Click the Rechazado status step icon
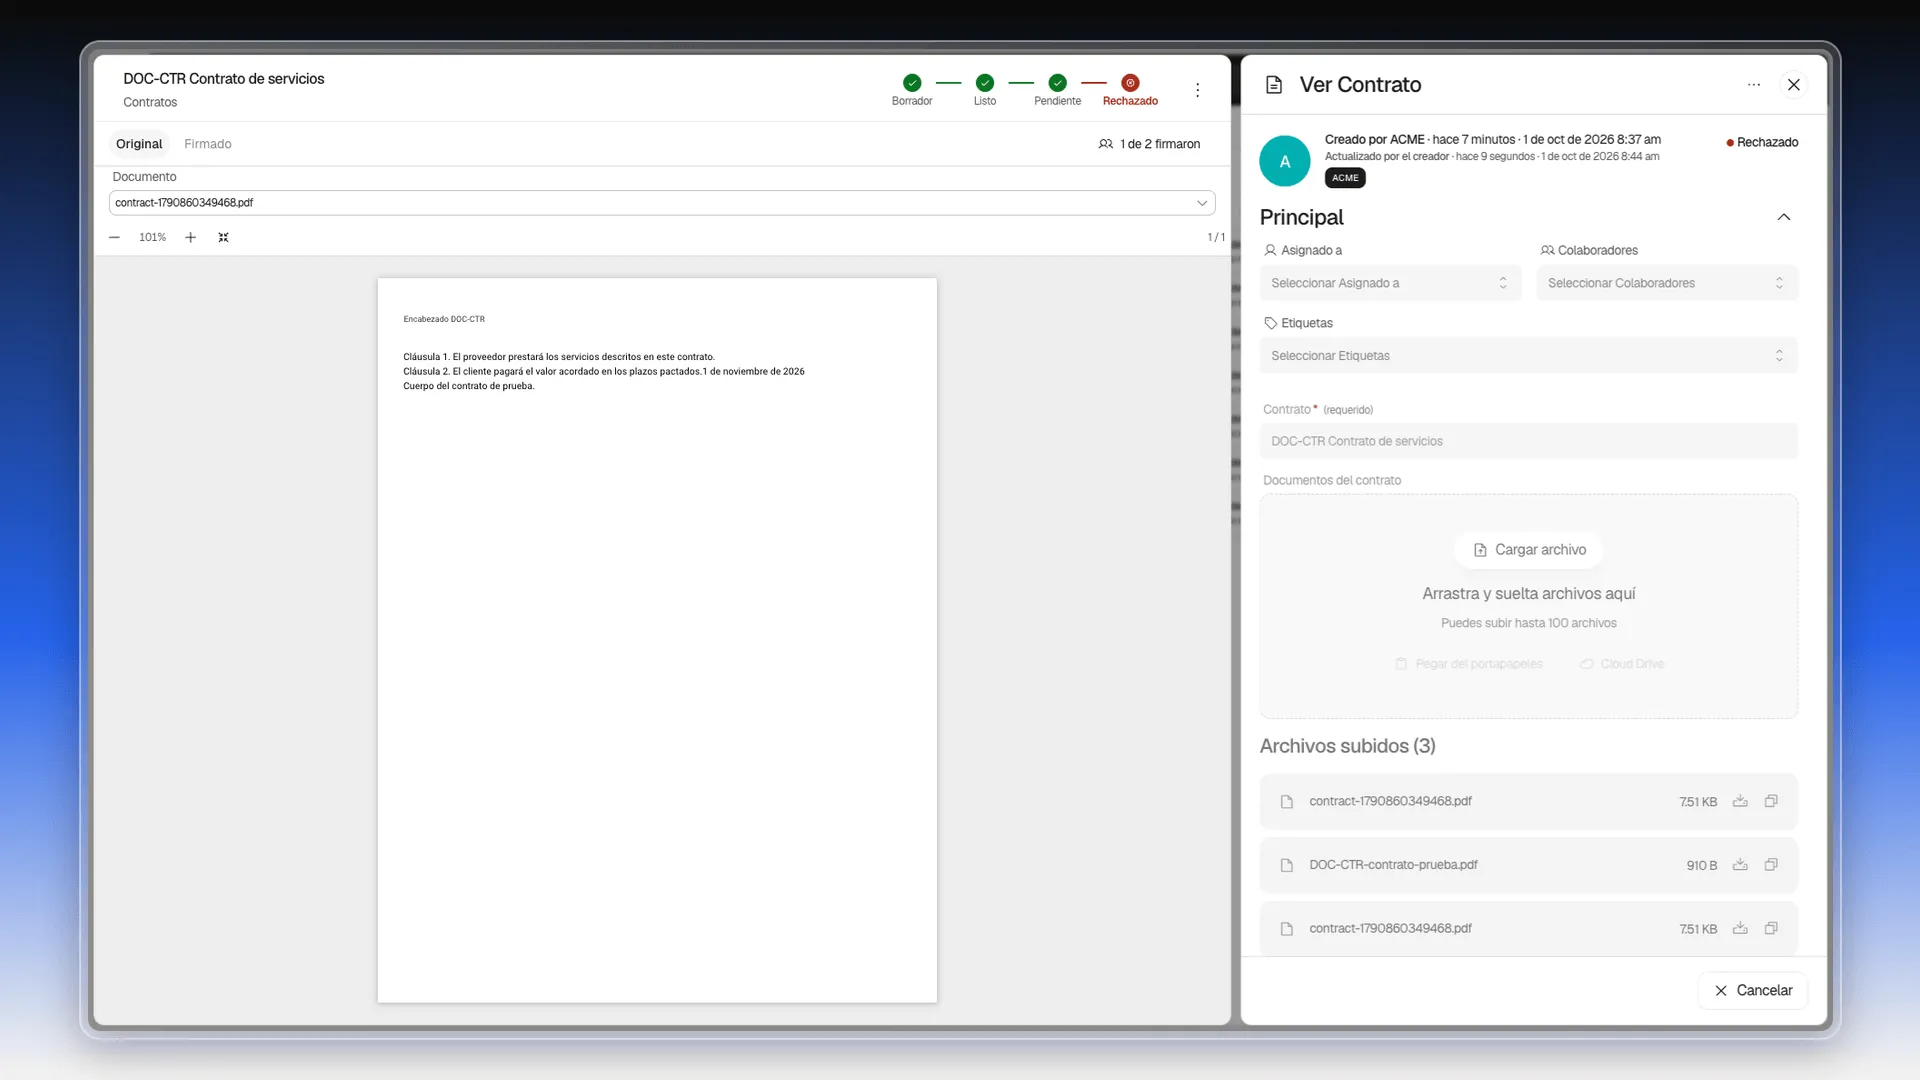Screen dimensions: 1920x1080 tap(1130, 83)
